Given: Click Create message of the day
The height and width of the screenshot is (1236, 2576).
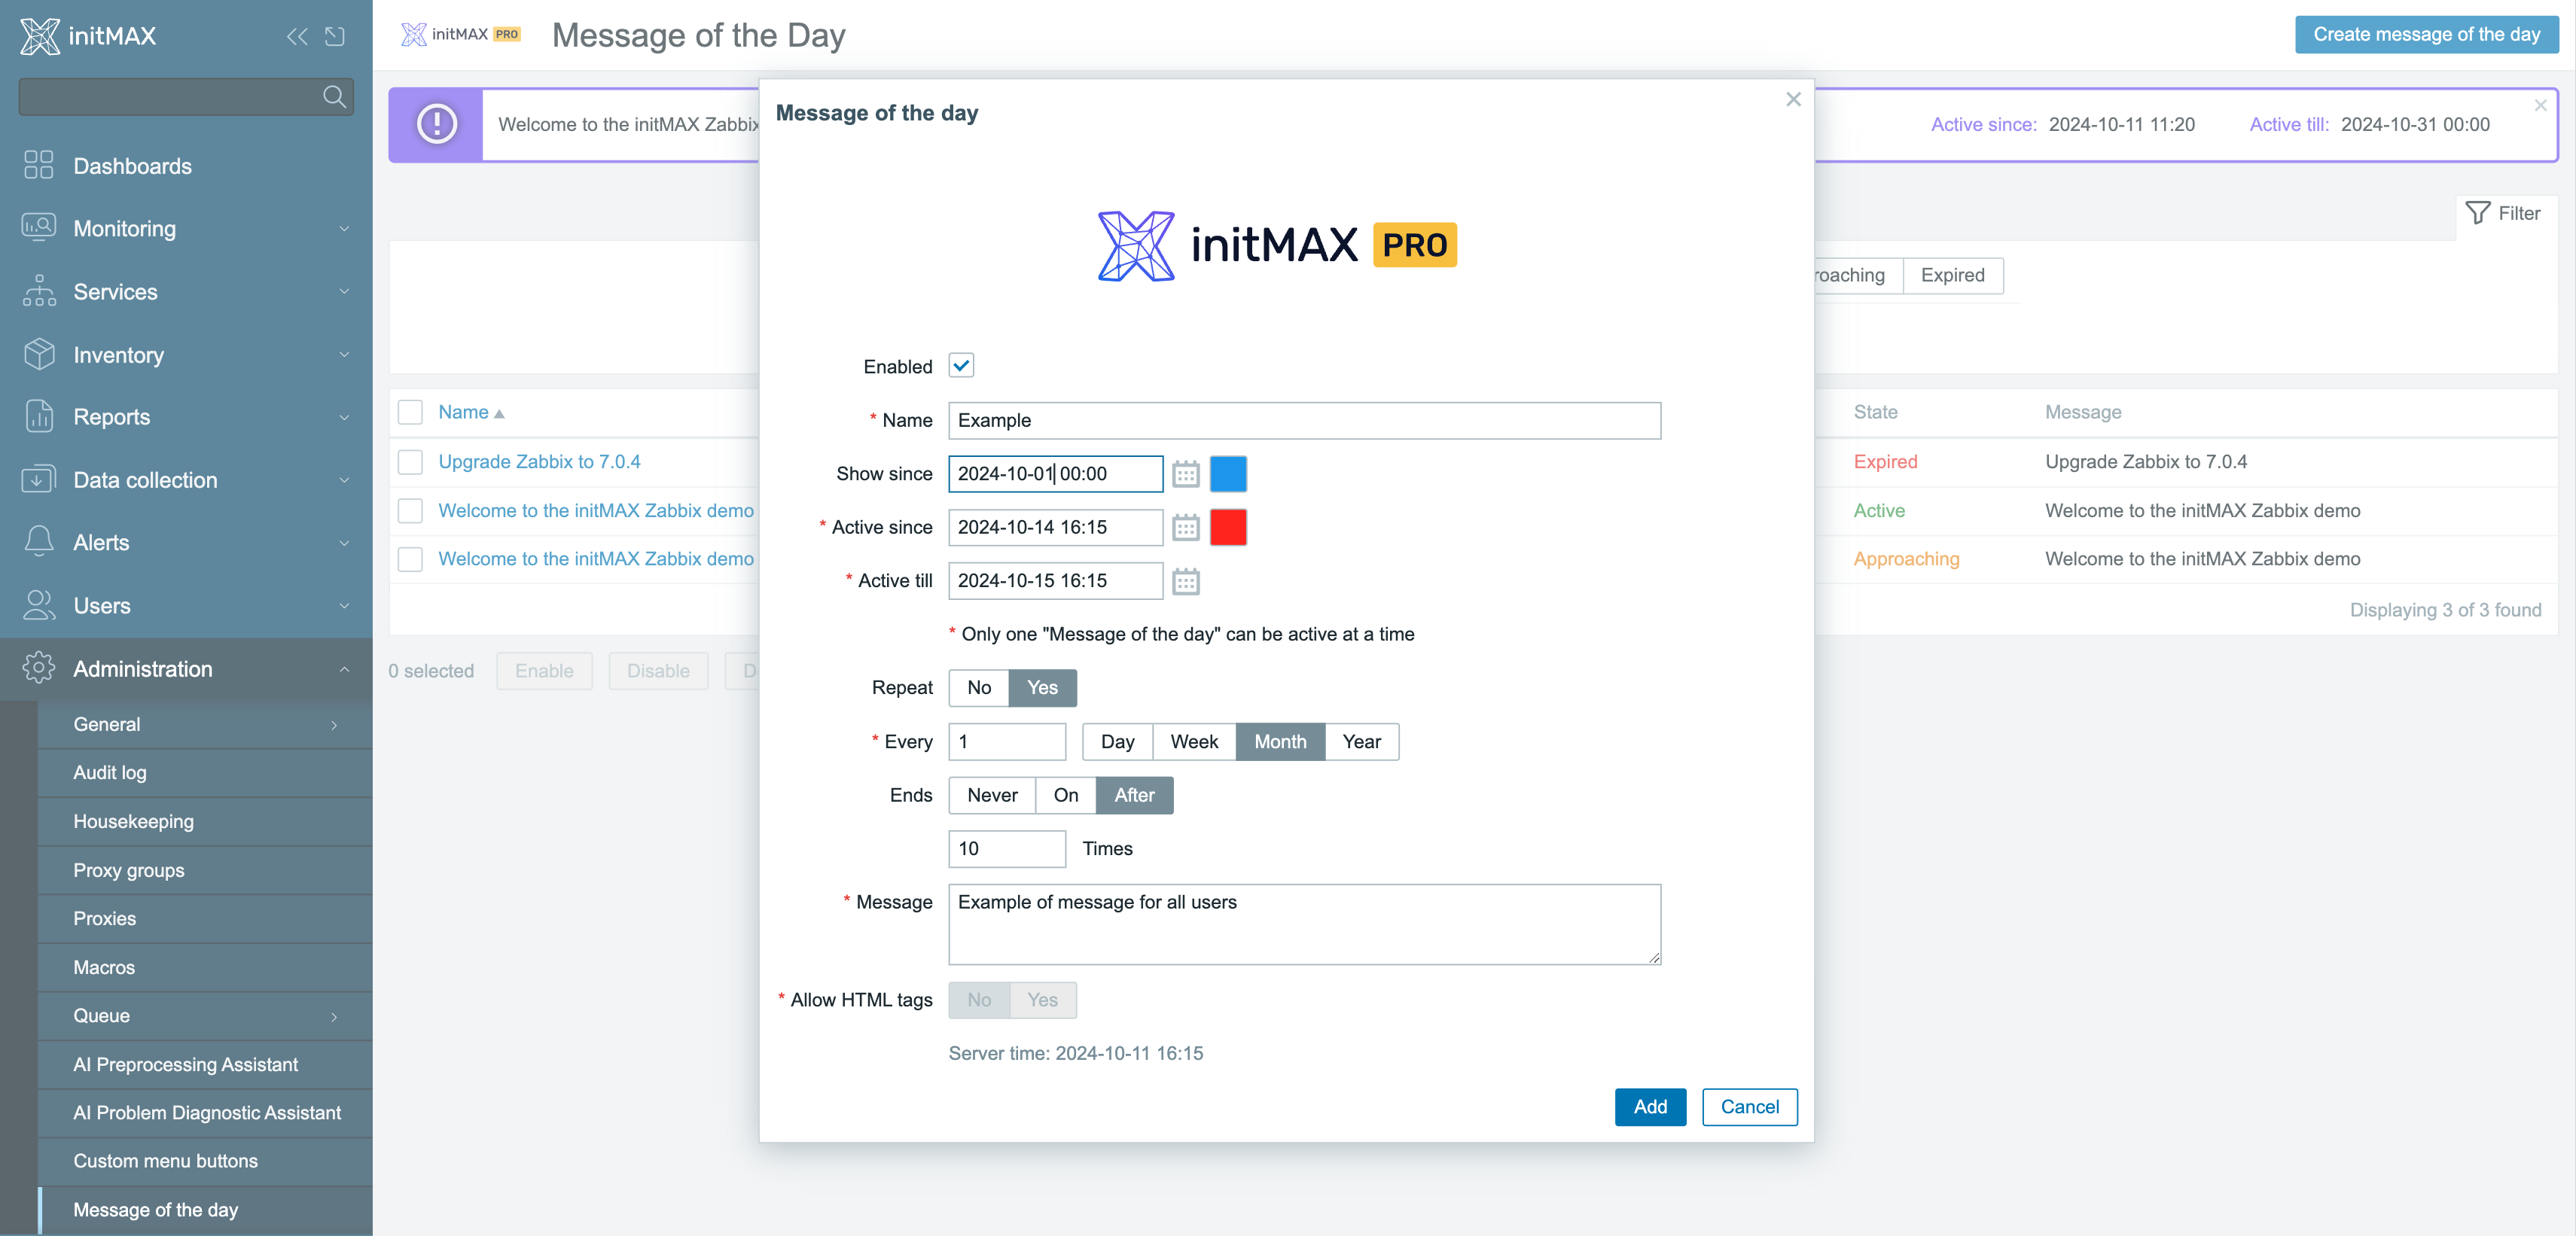Looking at the screenshot, I should tap(2426, 35).
